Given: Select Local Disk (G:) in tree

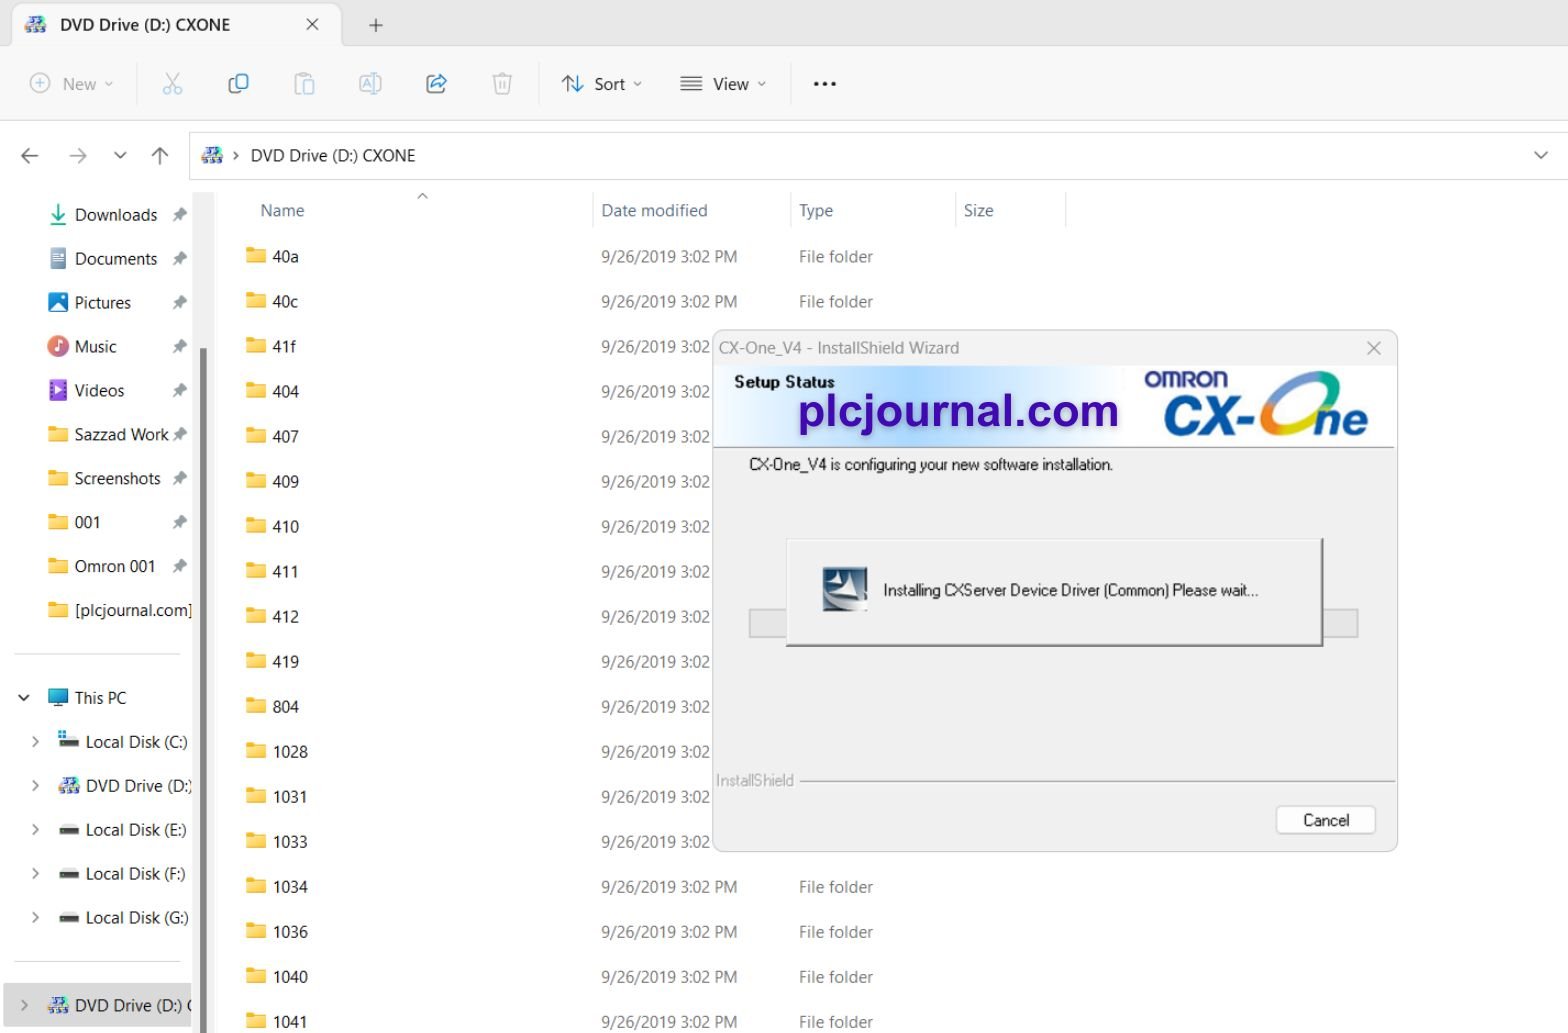Looking at the screenshot, I should pyautogui.click(x=136, y=918).
